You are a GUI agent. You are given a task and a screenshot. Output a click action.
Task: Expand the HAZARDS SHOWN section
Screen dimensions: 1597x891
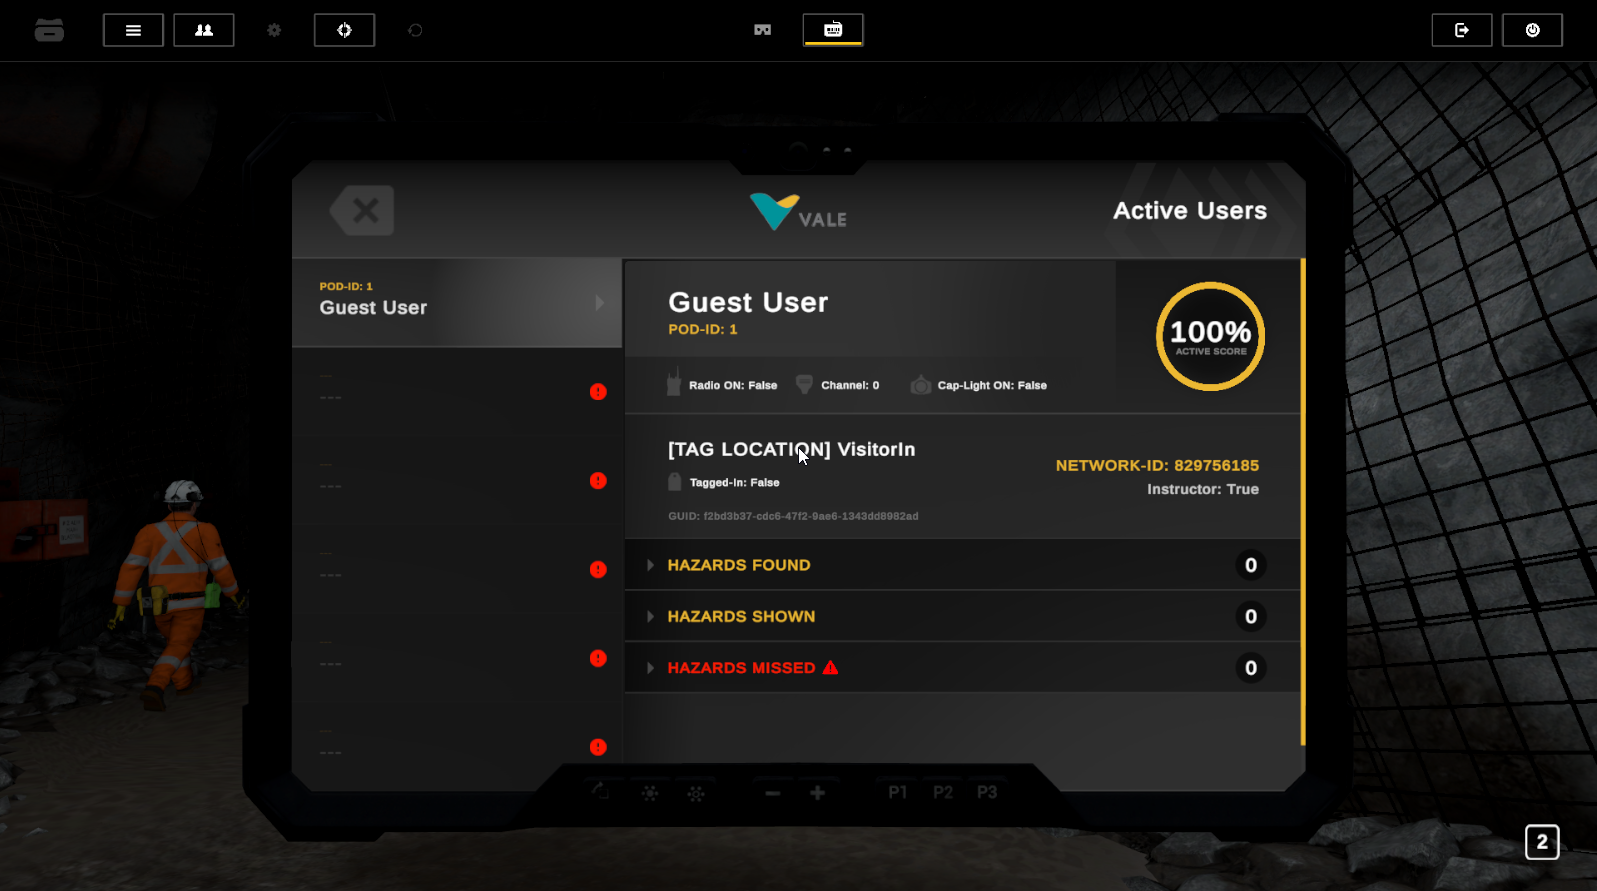coord(740,617)
